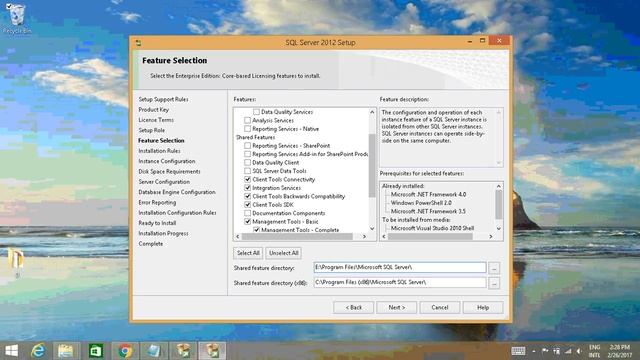Click the Server Configuration step
Image resolution: width=640 pixels, height=360 pixels.
pyautogui.click(x=164, y=182)
